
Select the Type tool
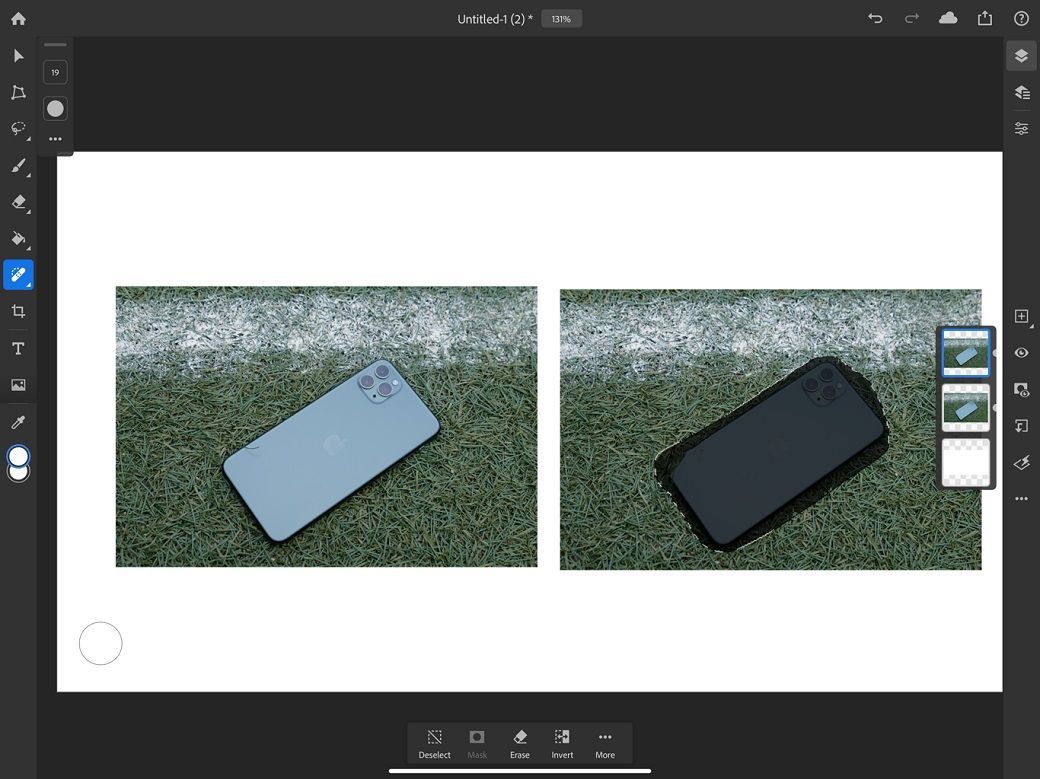coord(16,347)
